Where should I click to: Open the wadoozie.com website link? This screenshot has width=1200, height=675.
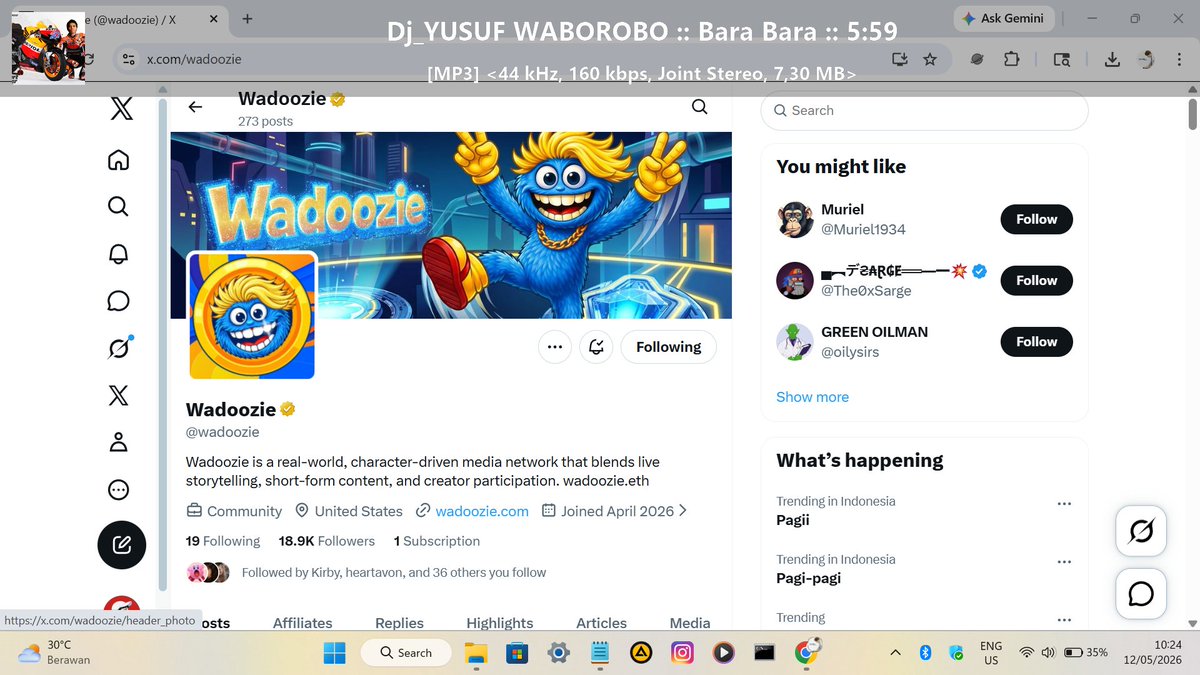(x=482, y=511)
